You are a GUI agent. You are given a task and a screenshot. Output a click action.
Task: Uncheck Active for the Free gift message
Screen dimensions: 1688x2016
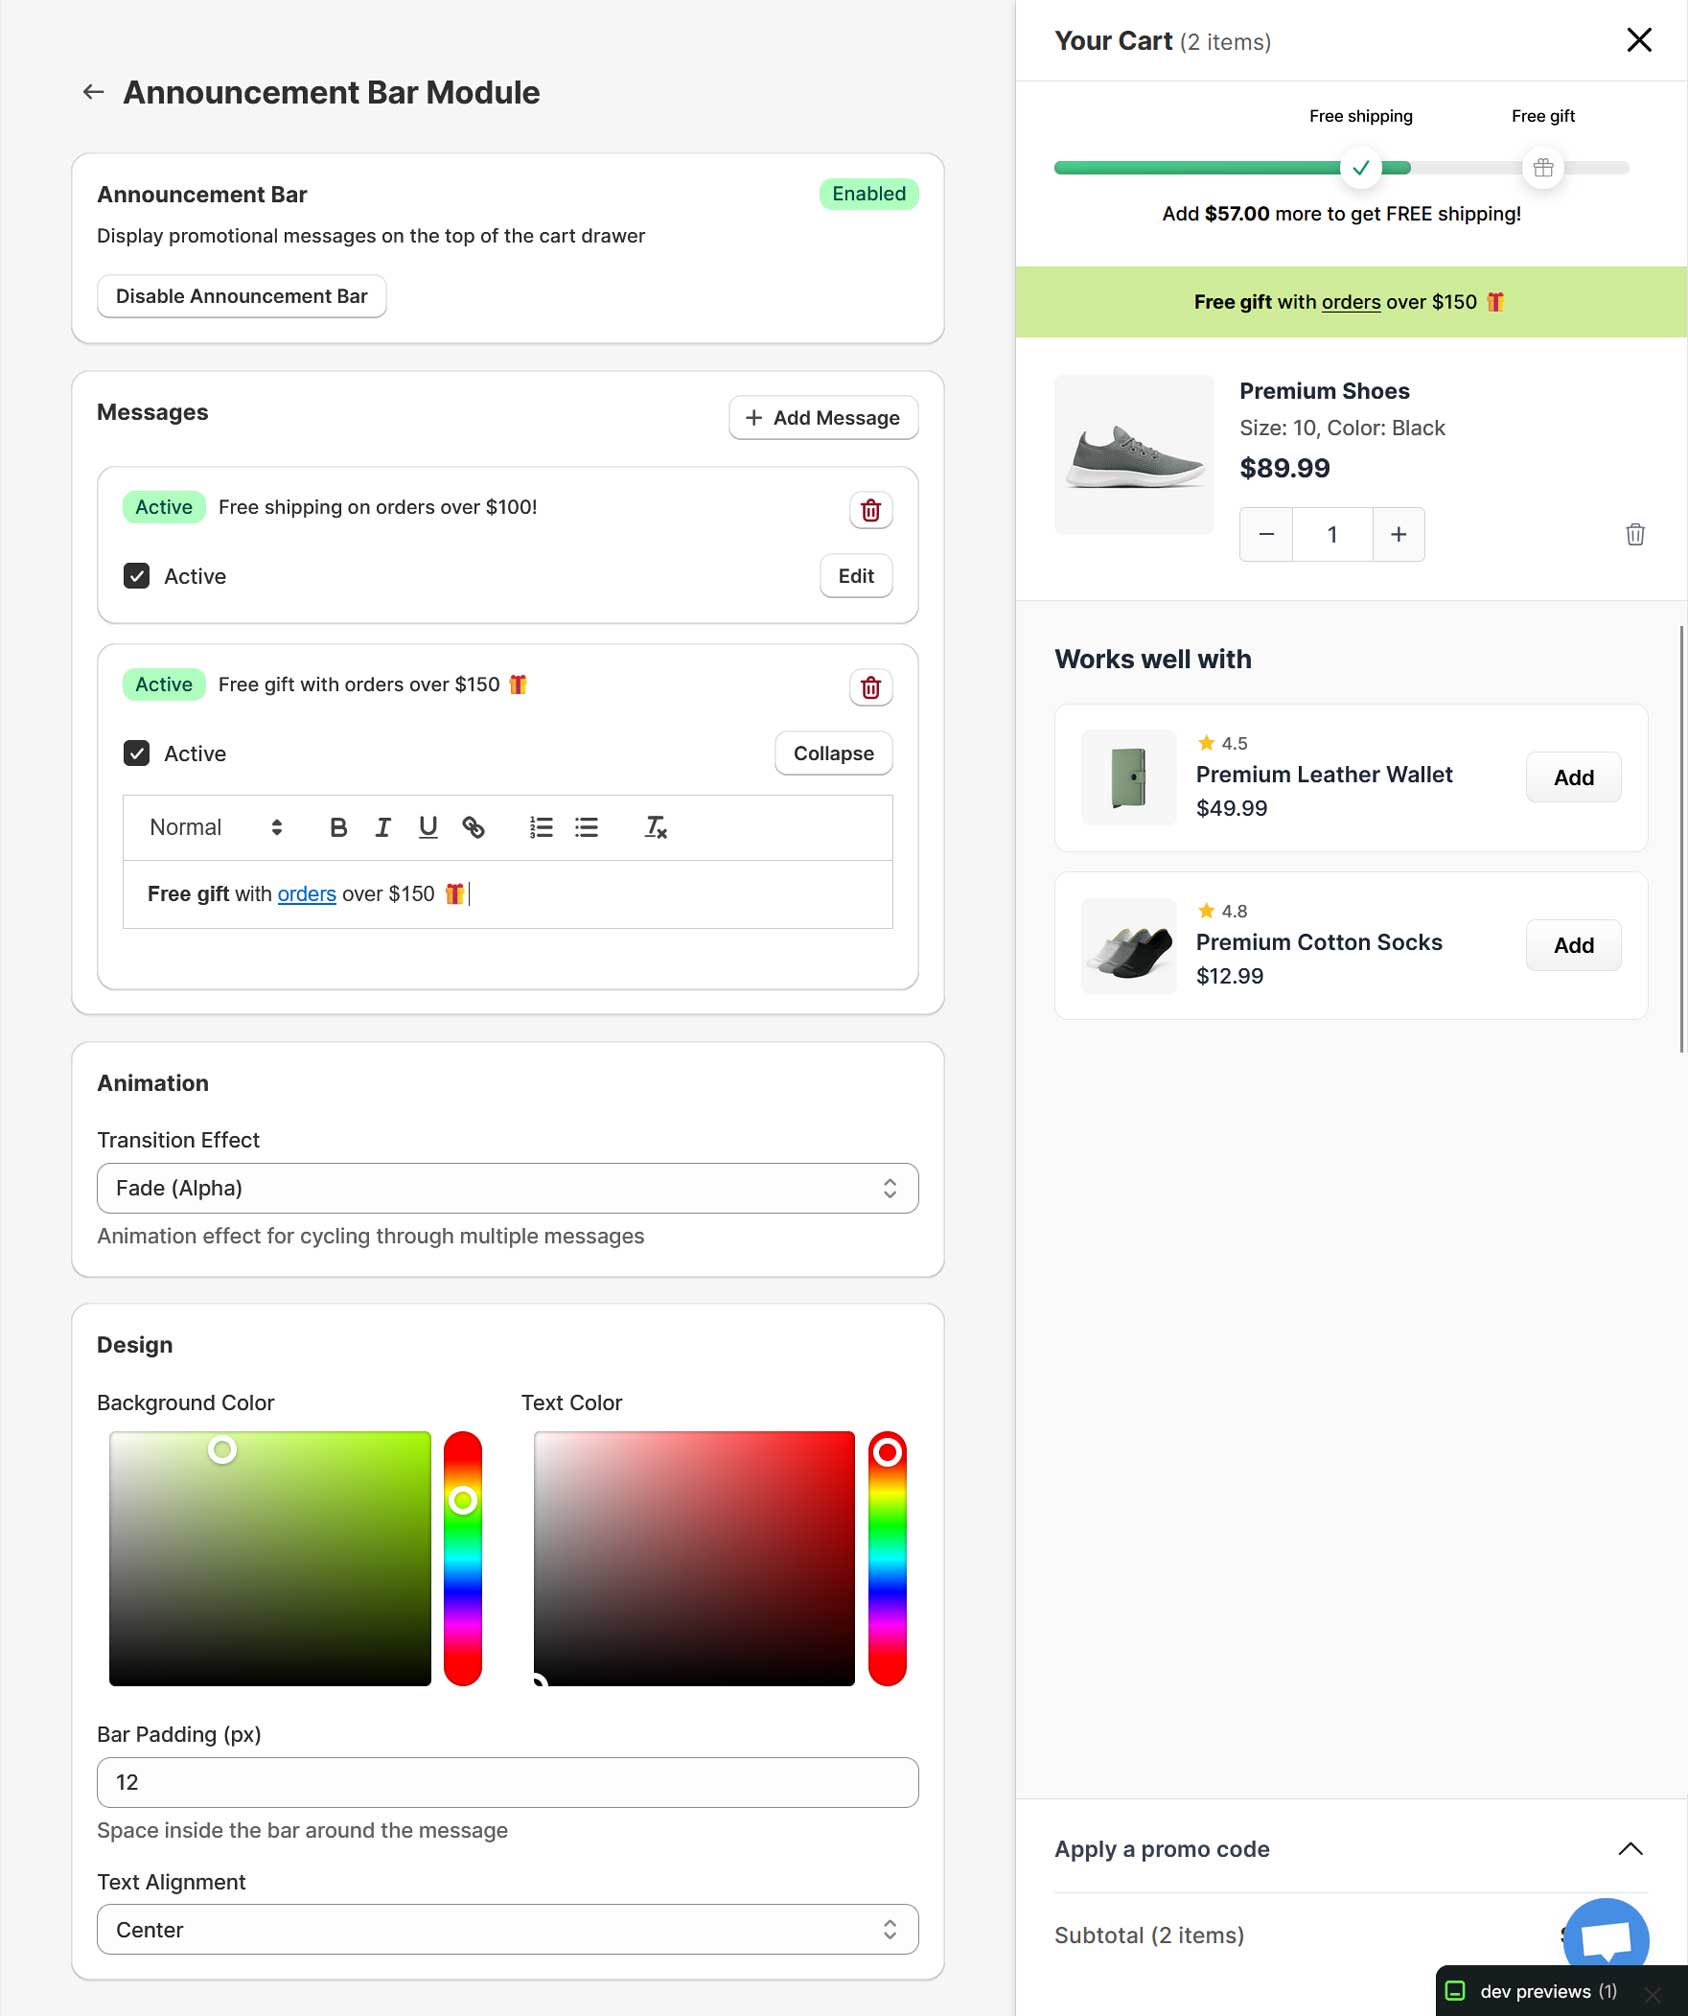(x=137, y=753)
